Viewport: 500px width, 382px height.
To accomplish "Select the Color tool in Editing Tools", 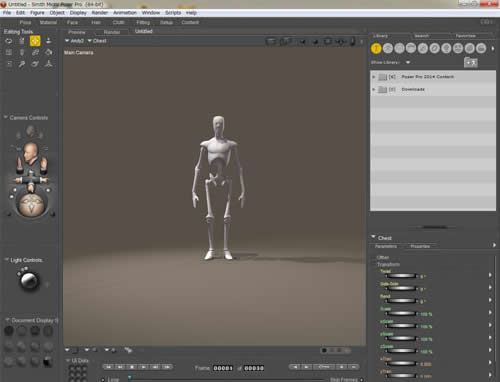I will coord(49,52).
